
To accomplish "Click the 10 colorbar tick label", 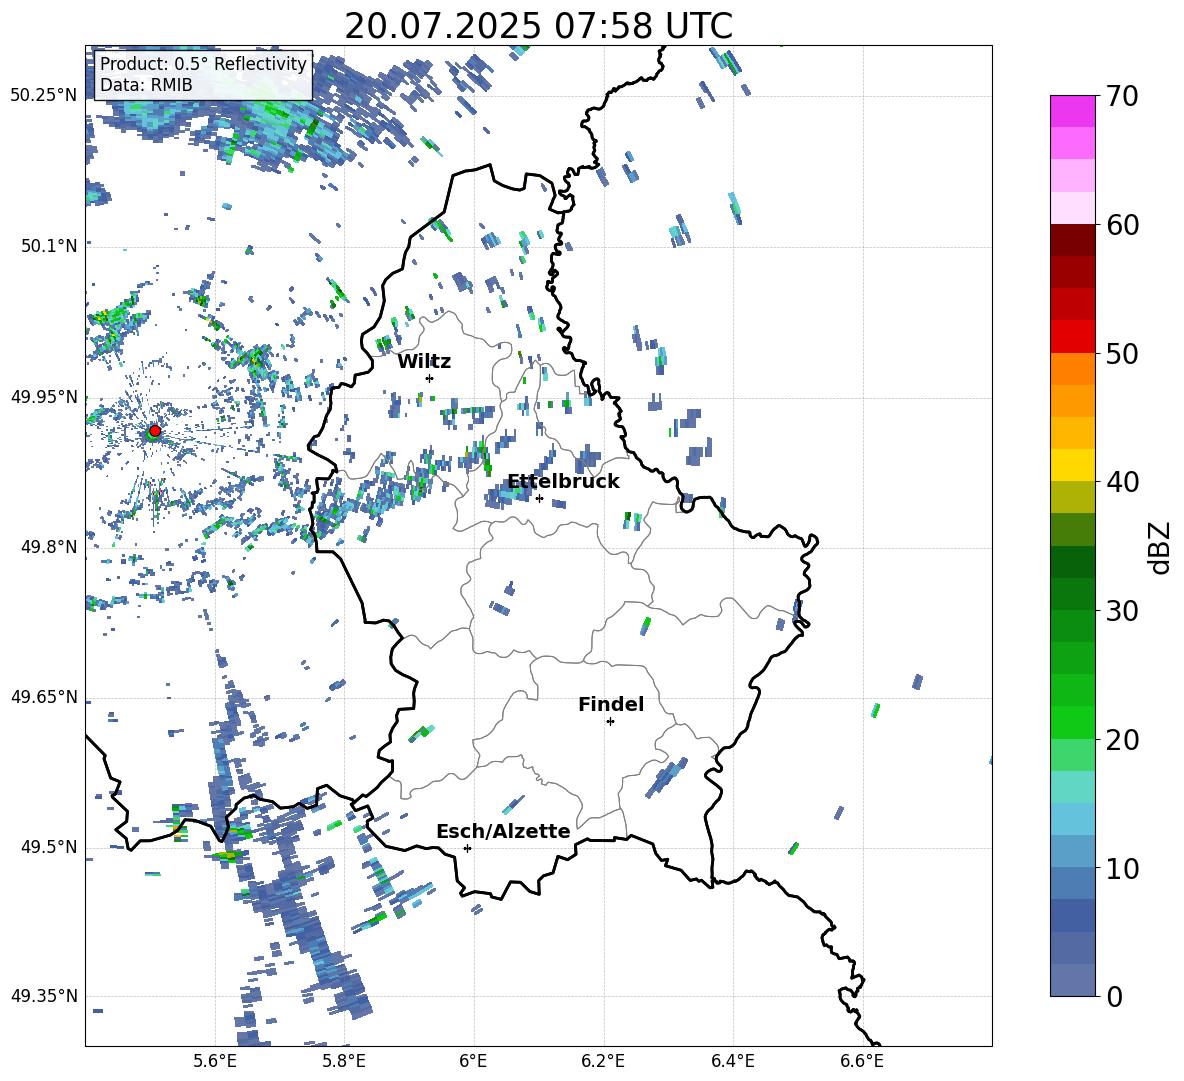I will click(1122, 868).
